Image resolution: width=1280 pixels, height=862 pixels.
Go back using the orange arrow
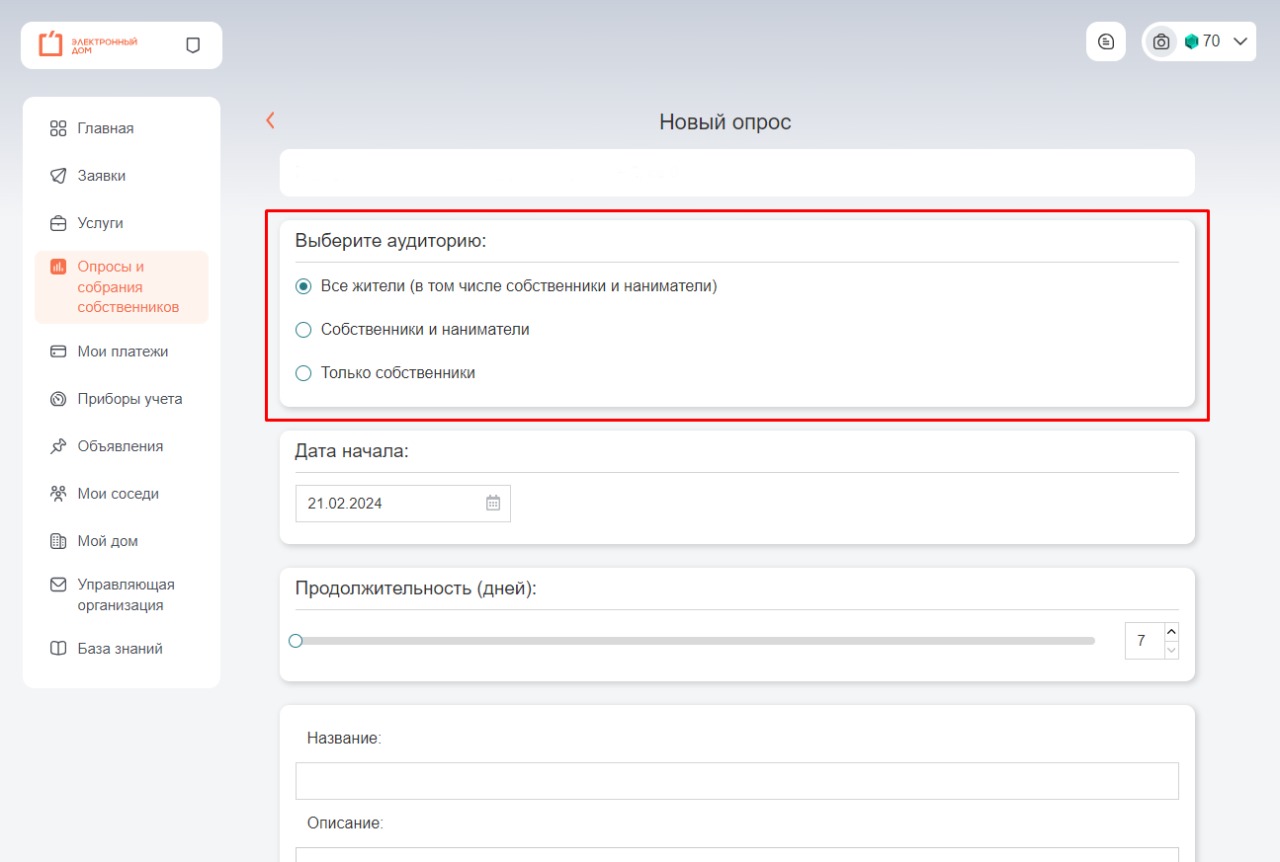click(x=270, y=121)
